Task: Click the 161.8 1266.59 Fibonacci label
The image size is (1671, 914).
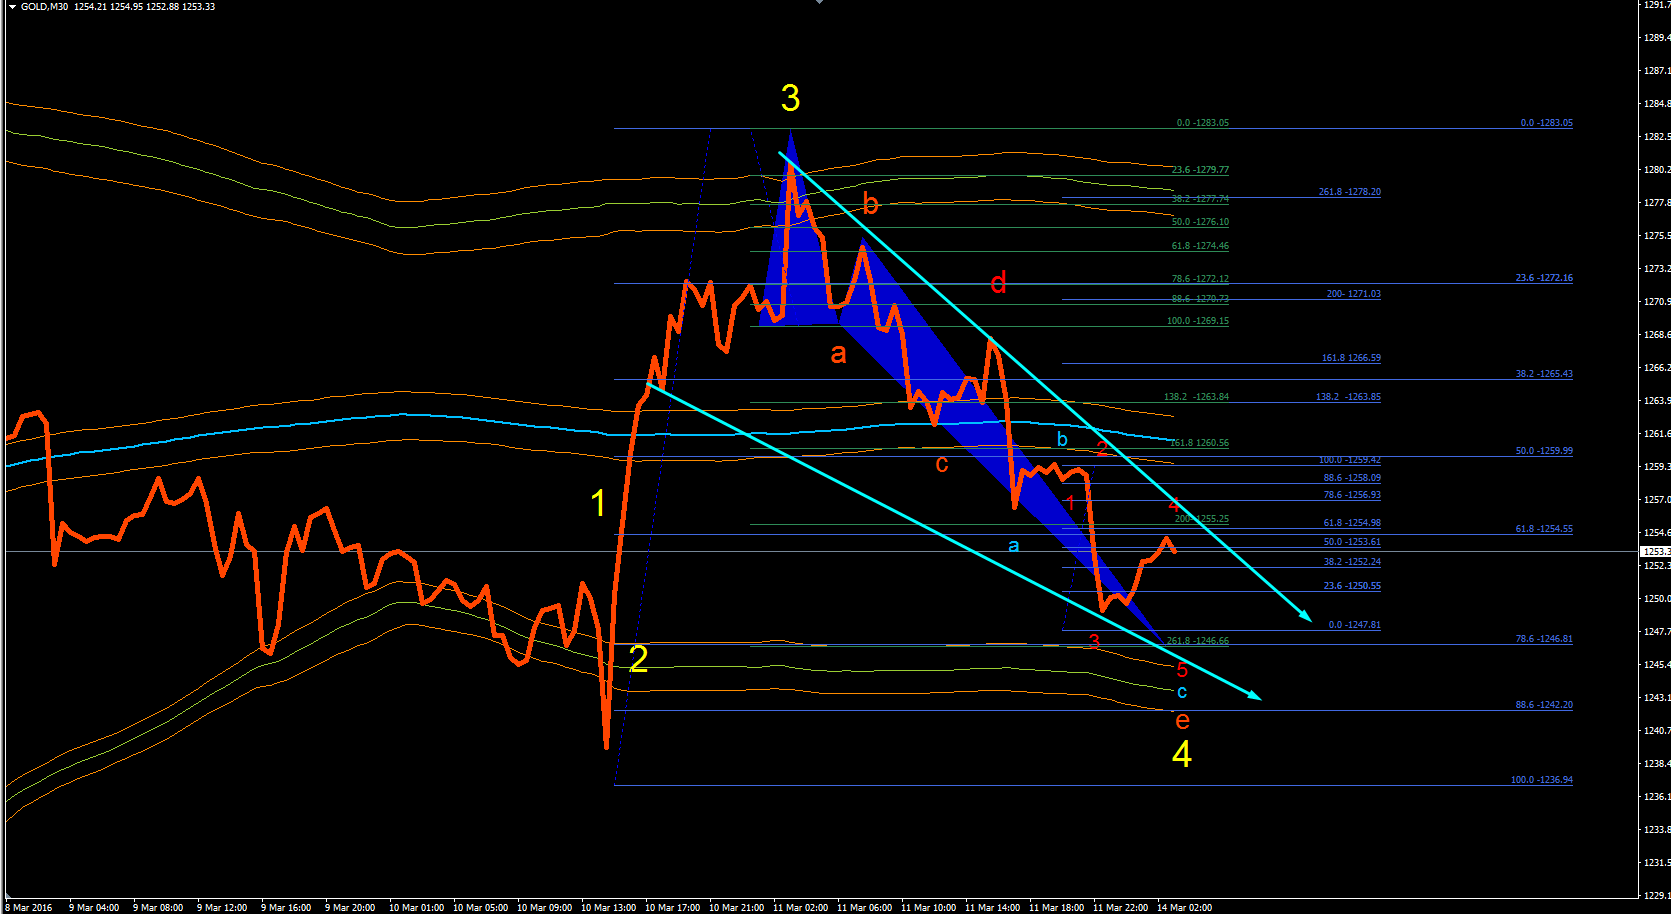Action: point(1351,358)
